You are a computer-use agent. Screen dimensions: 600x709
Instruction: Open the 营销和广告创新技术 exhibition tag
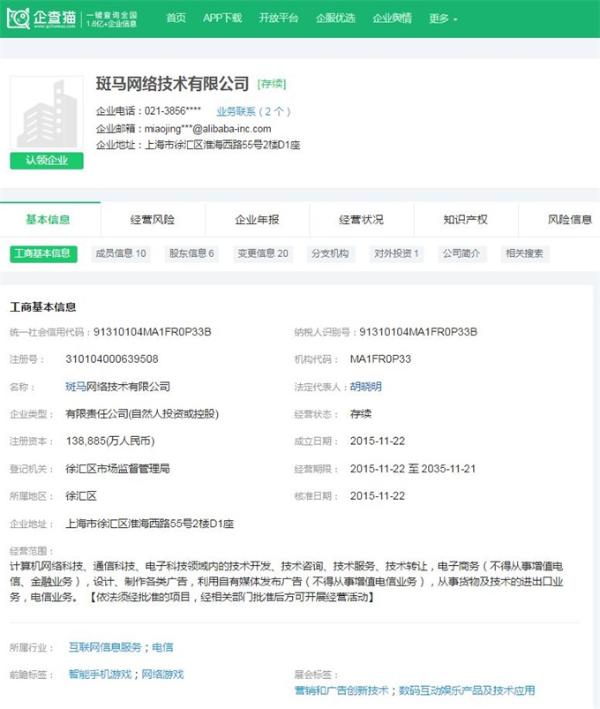pyautogui.click(x=341, y=690)
